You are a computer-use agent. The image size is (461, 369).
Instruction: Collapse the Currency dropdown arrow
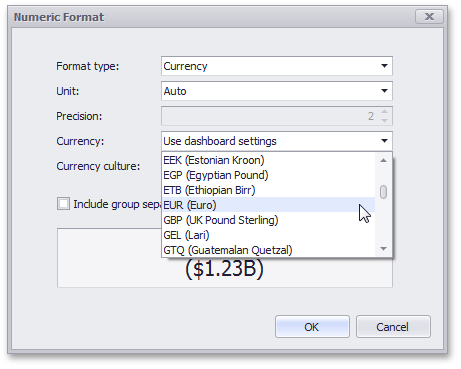pyautogui.click(x=384, y=141)
